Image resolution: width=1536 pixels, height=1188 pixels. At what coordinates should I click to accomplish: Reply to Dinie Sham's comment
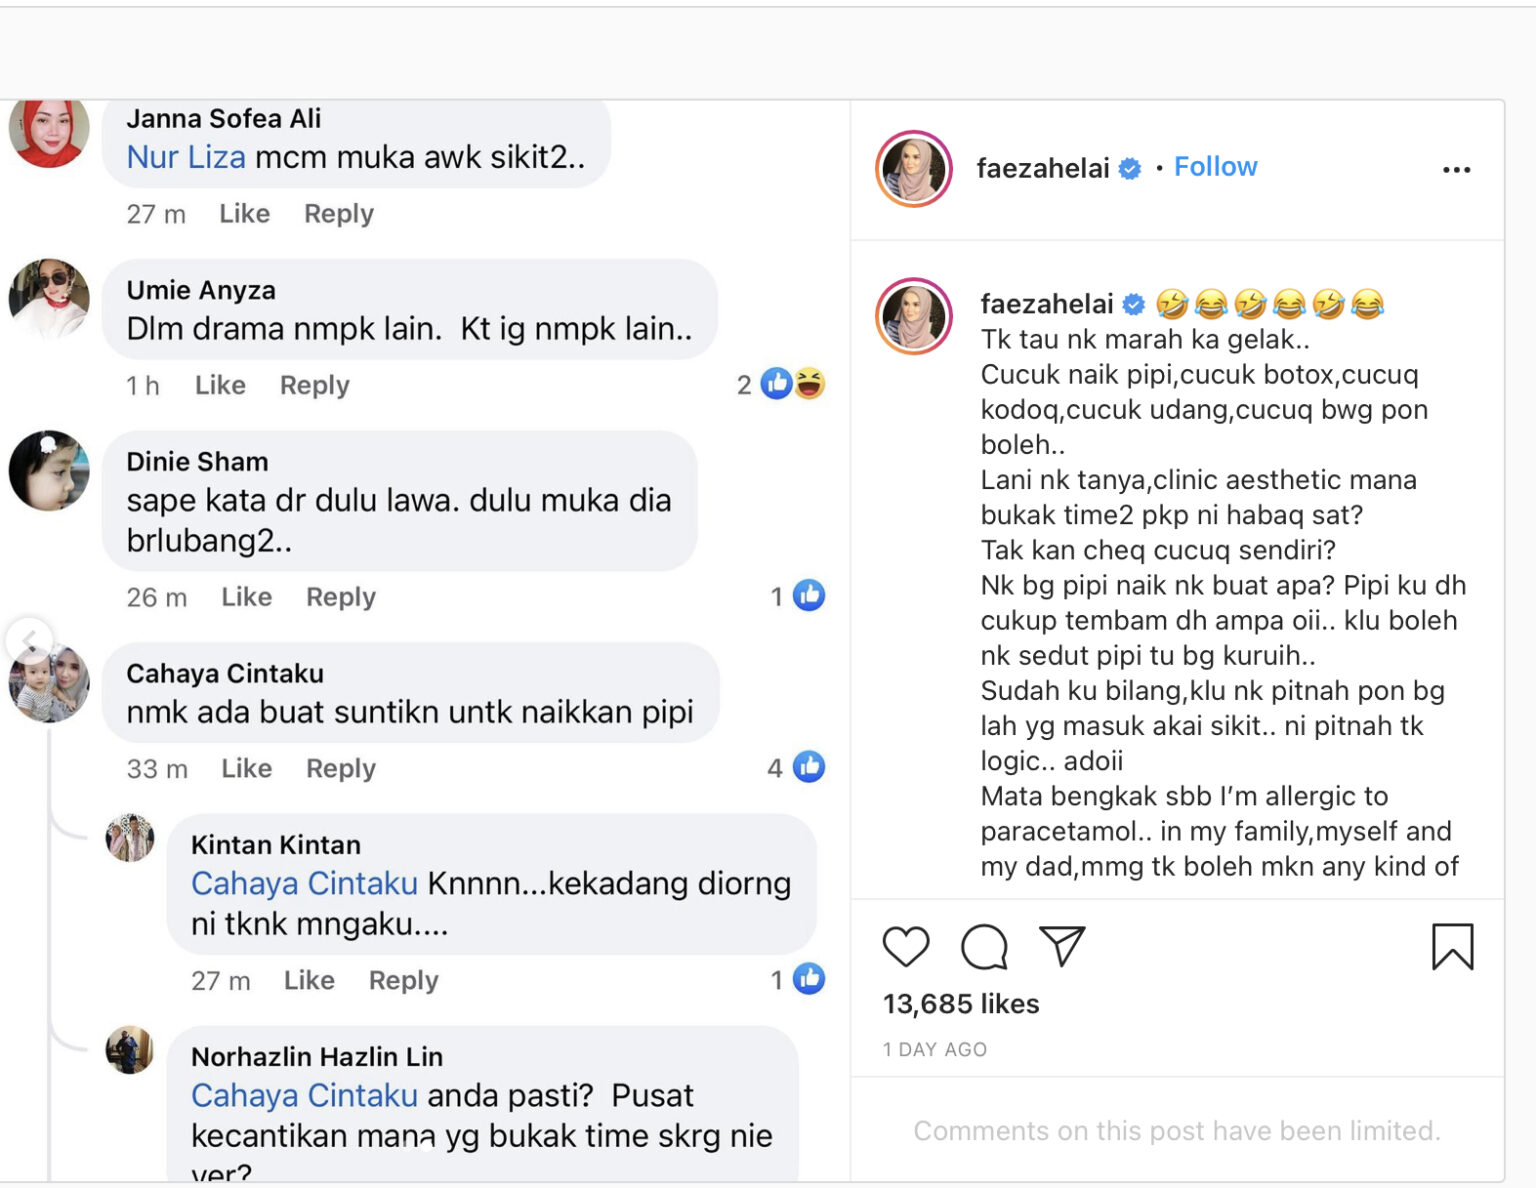click(x=340, y=597)
